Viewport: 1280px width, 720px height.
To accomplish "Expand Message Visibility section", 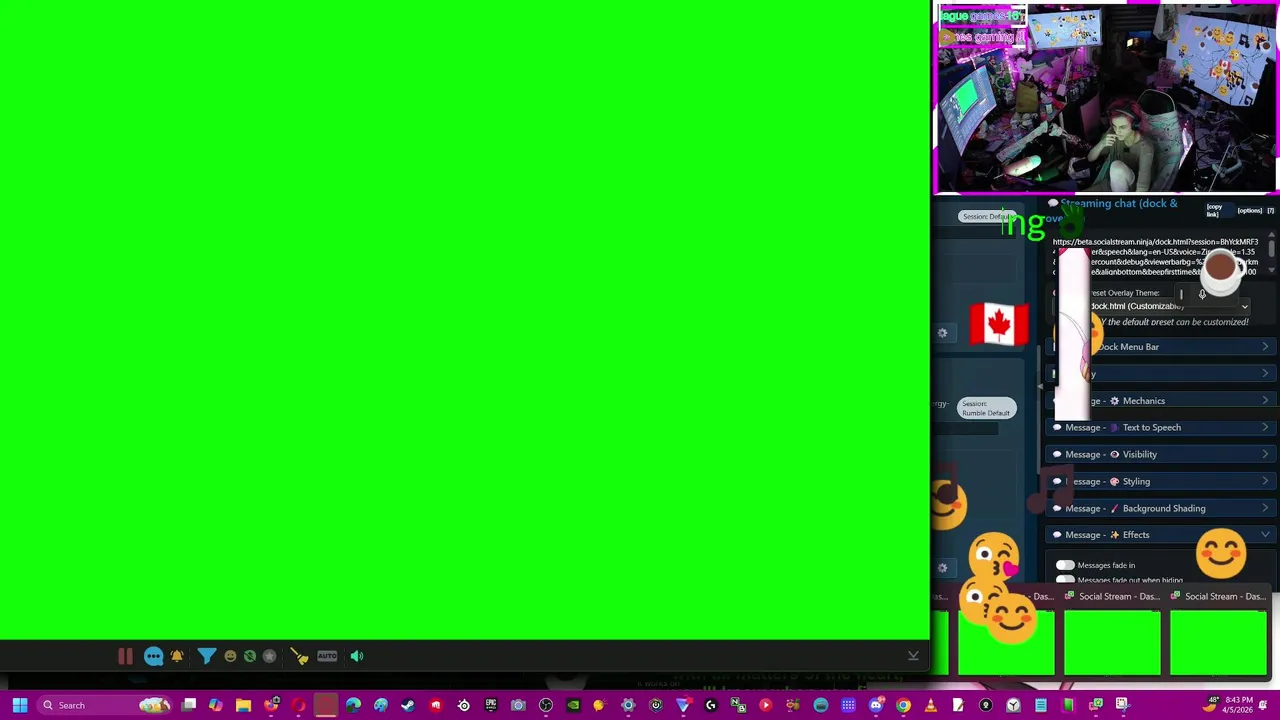I will click(x=1160, y=455).
